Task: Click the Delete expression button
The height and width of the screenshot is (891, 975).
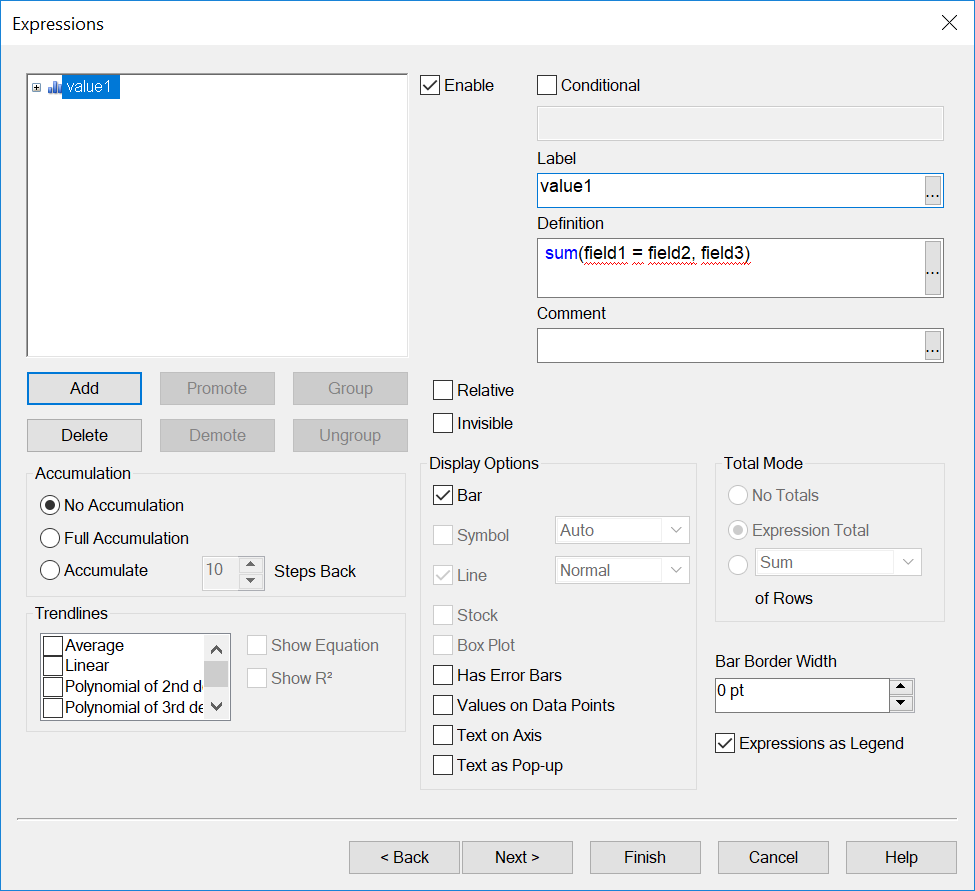Action: (x=85, y=435)
